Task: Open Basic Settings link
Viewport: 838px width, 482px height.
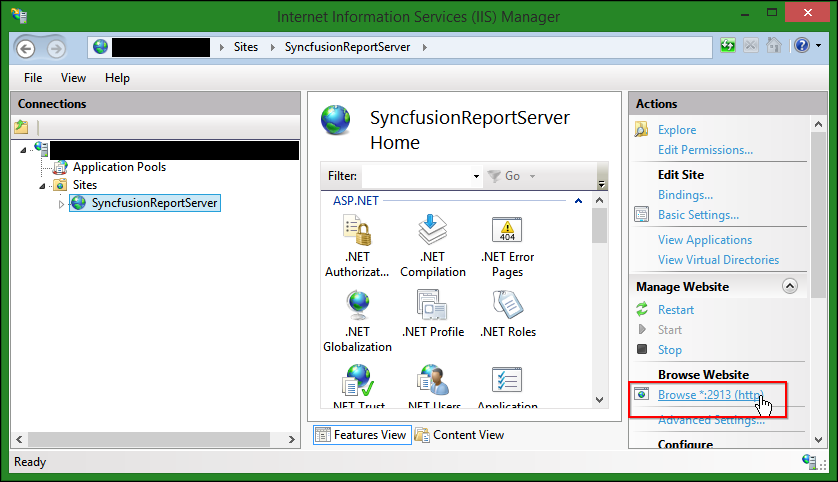Action: 698,215
